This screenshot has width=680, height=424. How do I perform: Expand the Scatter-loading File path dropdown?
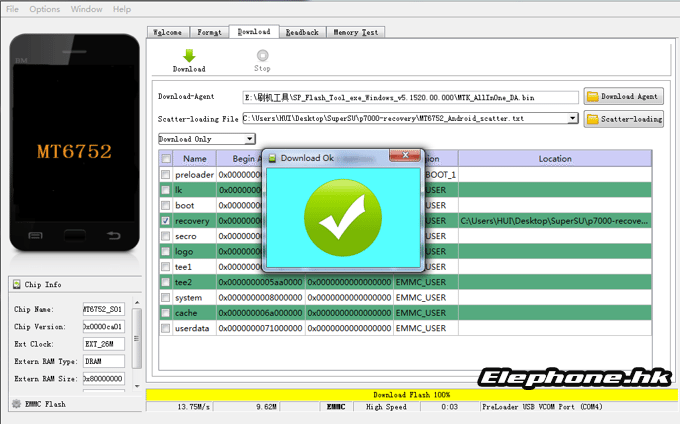tap(572, 119)
